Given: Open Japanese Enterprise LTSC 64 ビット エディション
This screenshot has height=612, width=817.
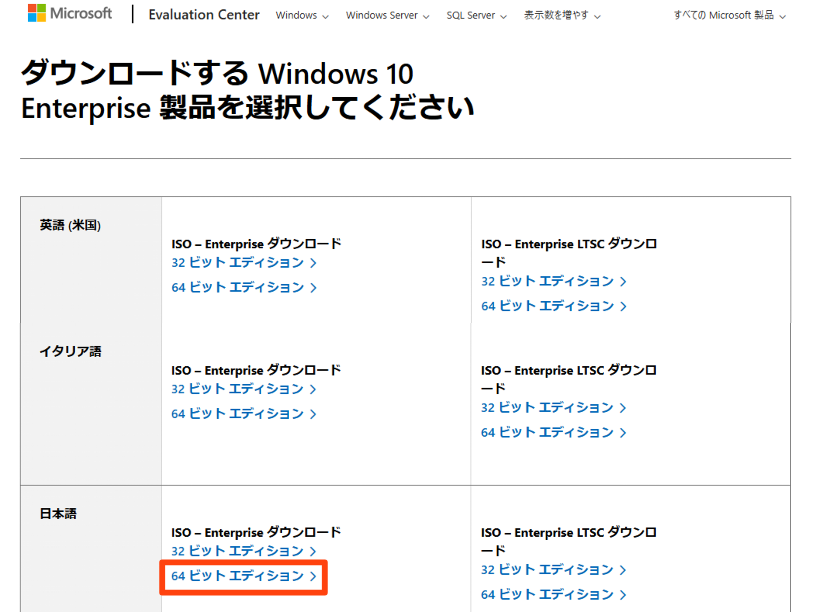Looking at the screenshot, I should click(x=553, y=595).
